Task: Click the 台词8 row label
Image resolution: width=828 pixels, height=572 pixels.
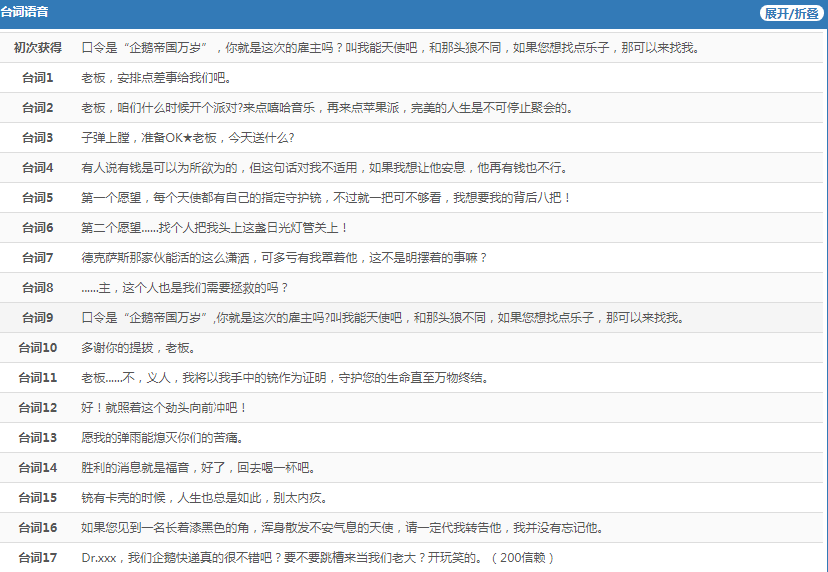Action: coord(37,288)
